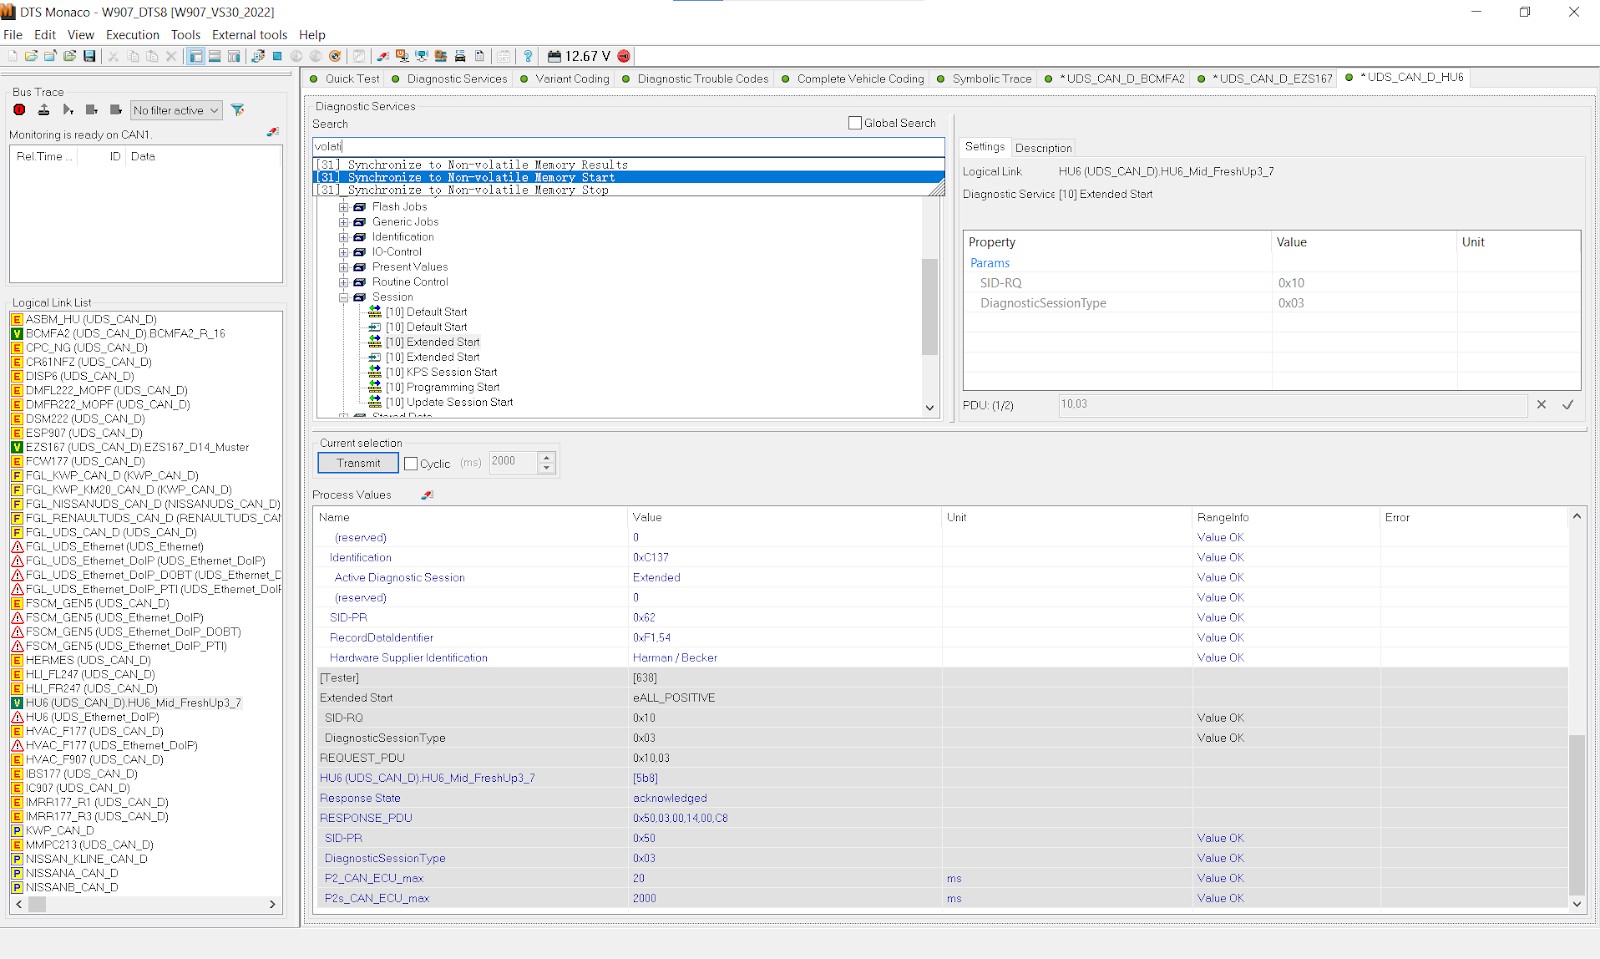Enable the Cyclic transmit checkbox

411,464
